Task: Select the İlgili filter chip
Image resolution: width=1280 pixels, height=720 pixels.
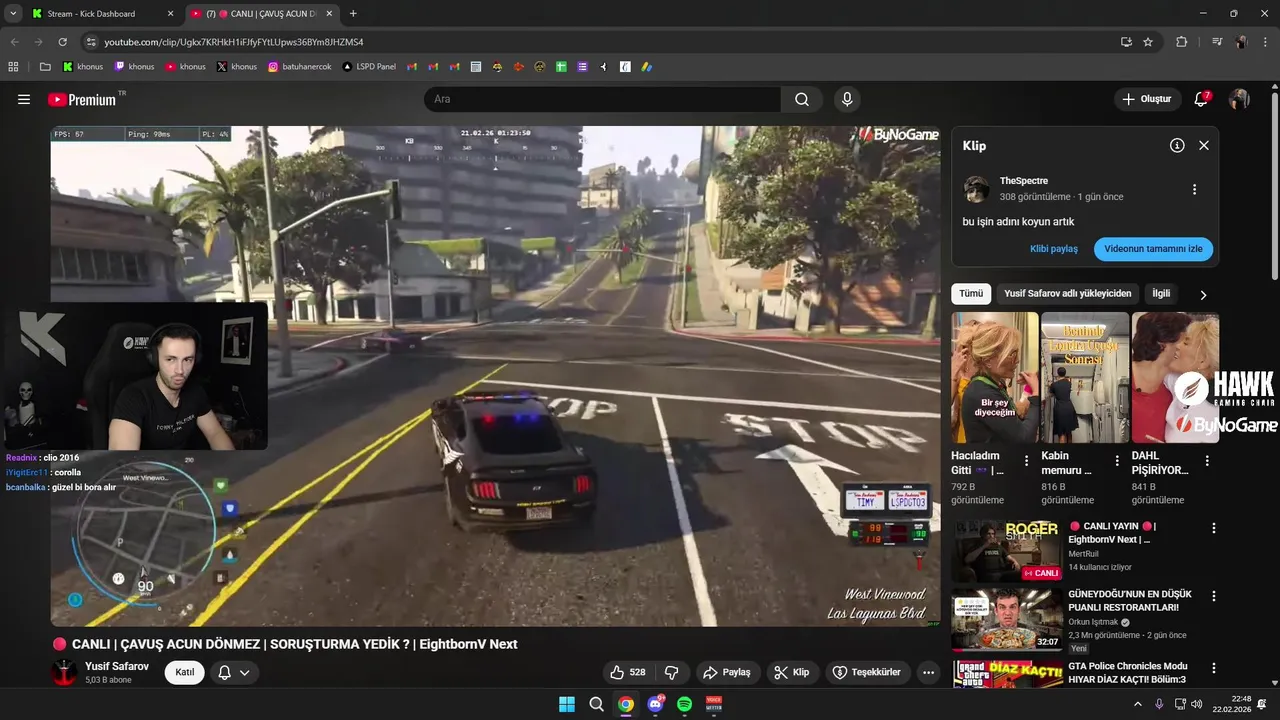Action: [1161, 293]
